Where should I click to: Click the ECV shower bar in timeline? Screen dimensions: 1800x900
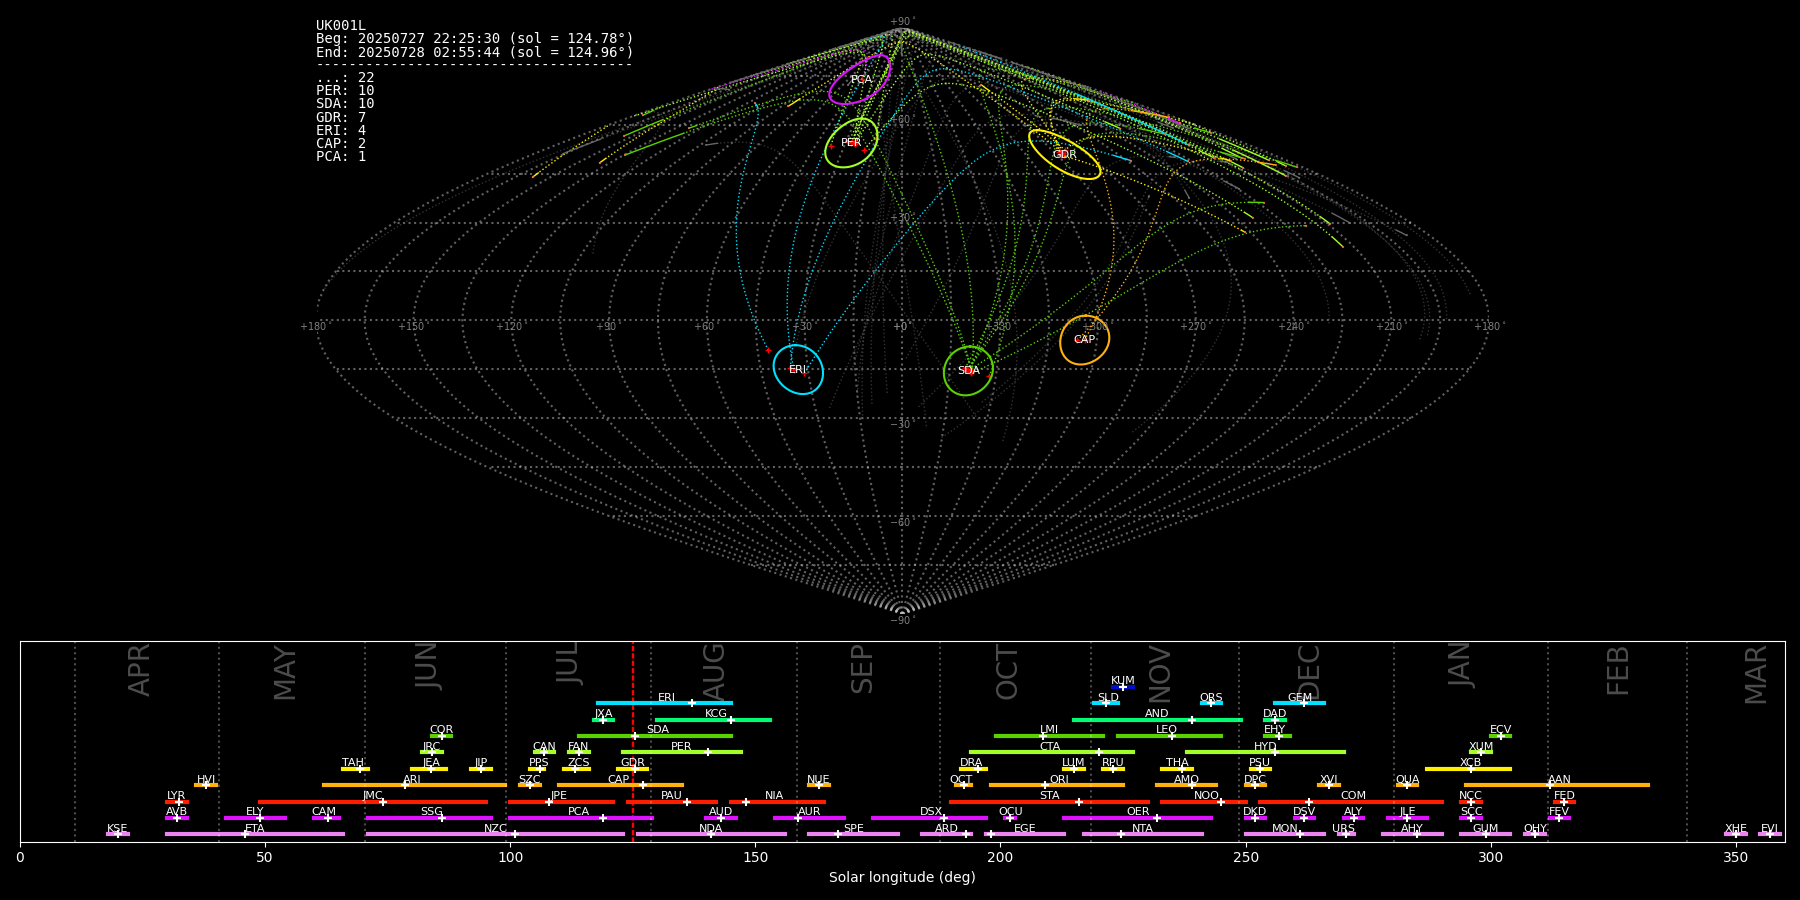(x=1500, y=736)
